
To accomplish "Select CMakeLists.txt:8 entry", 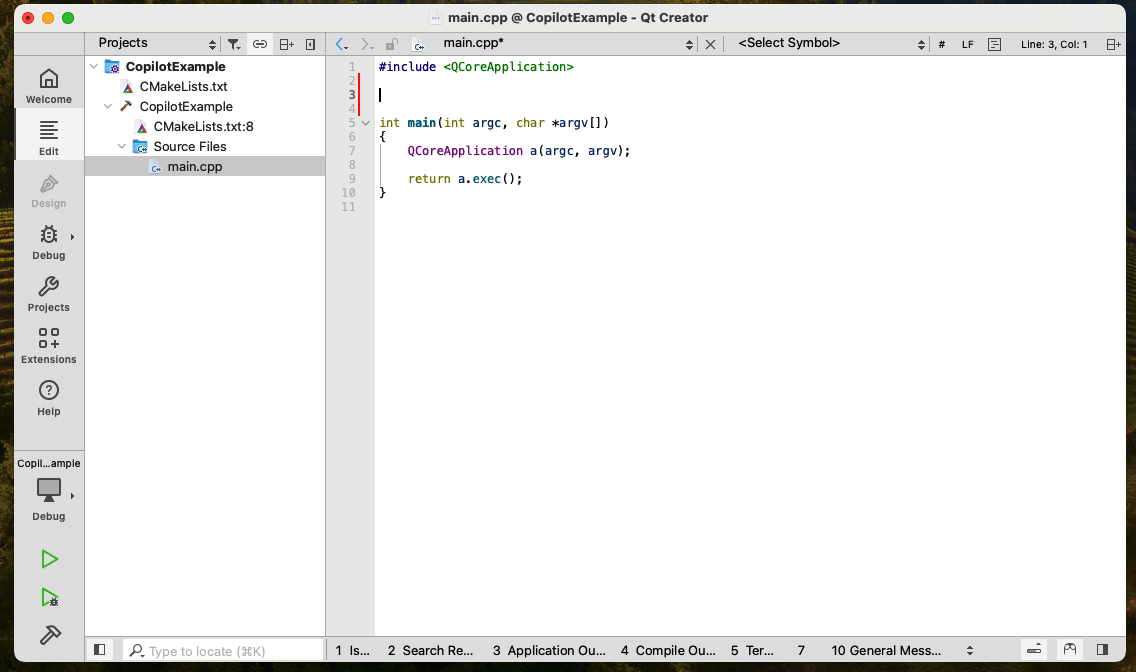I will 204,127.
